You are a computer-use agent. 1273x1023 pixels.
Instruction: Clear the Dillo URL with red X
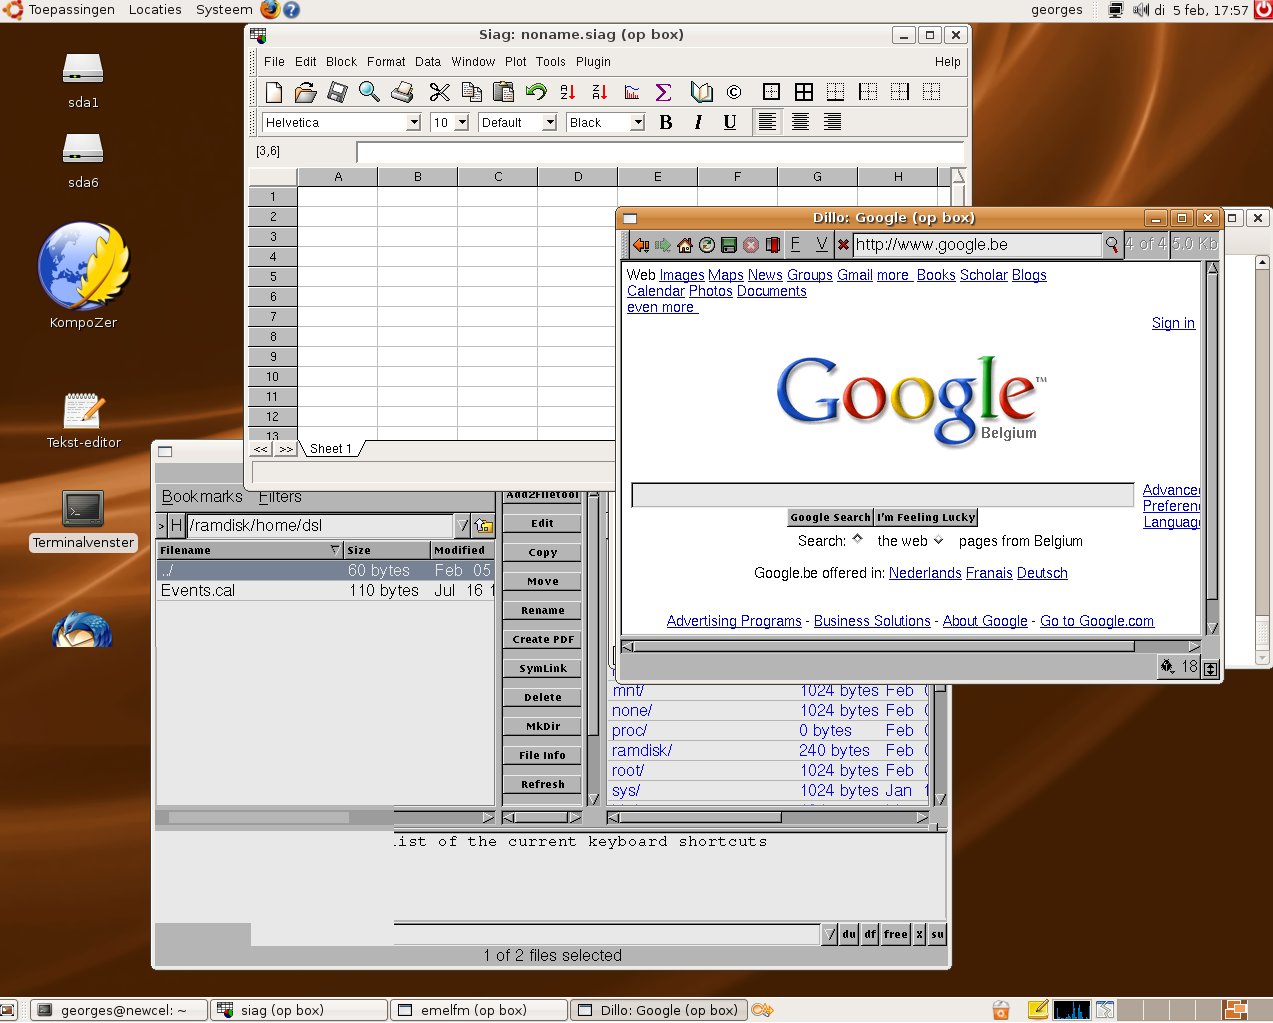click(843, 245)
